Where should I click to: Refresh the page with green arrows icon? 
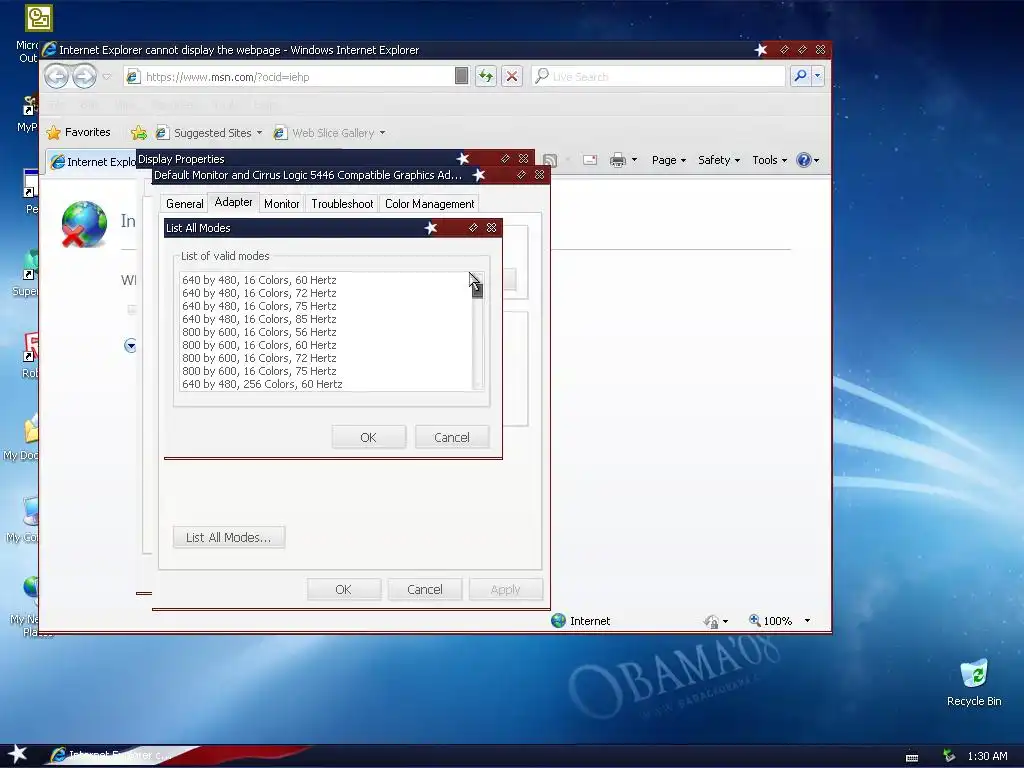(x=486, y=76)
